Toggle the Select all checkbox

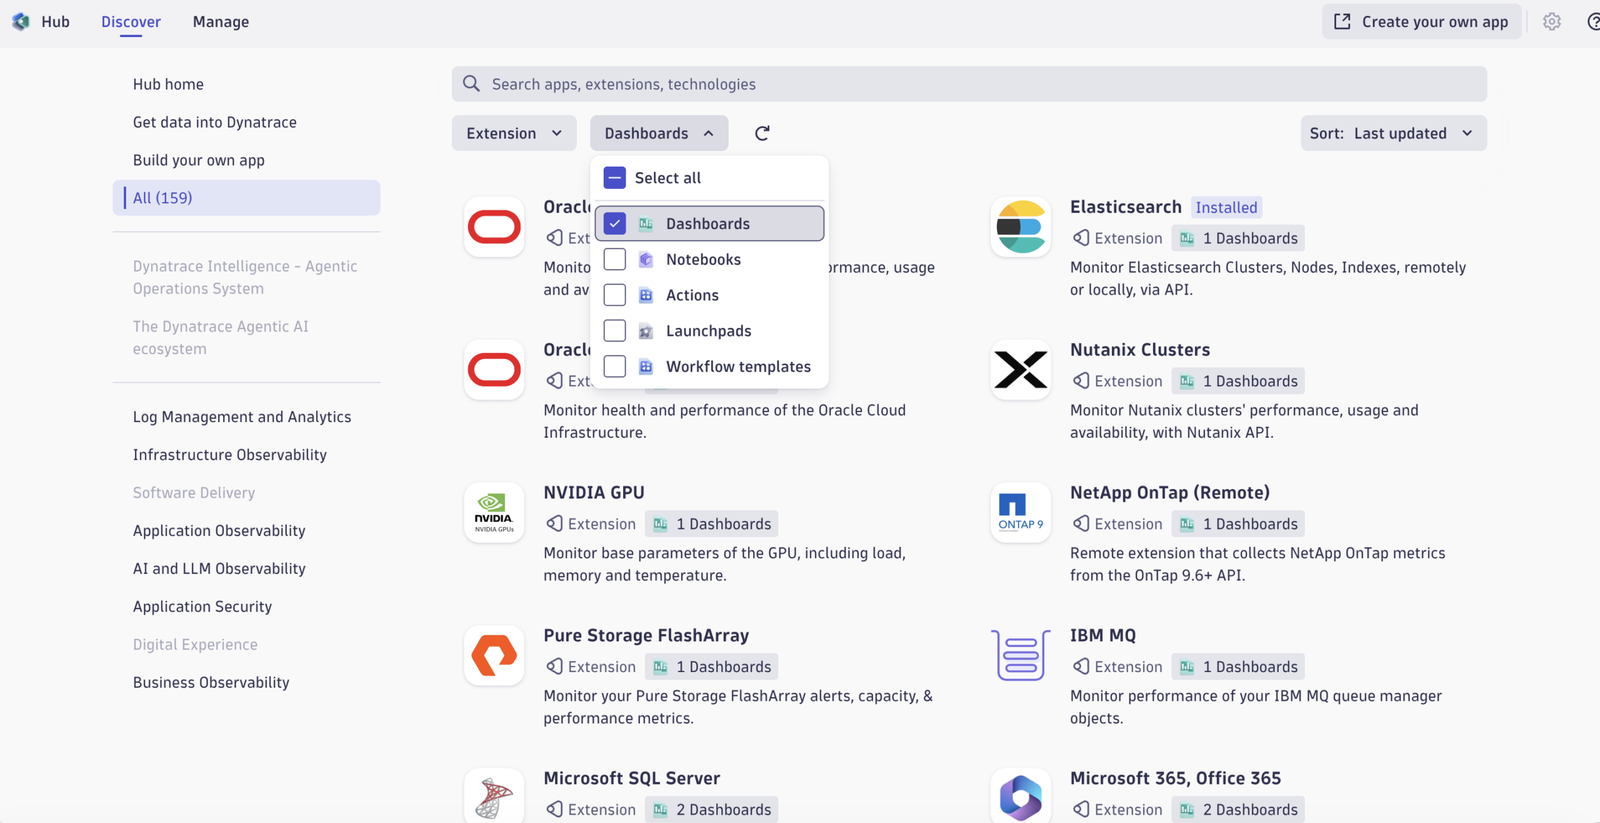pyautogui.click(x=615, y=178)
